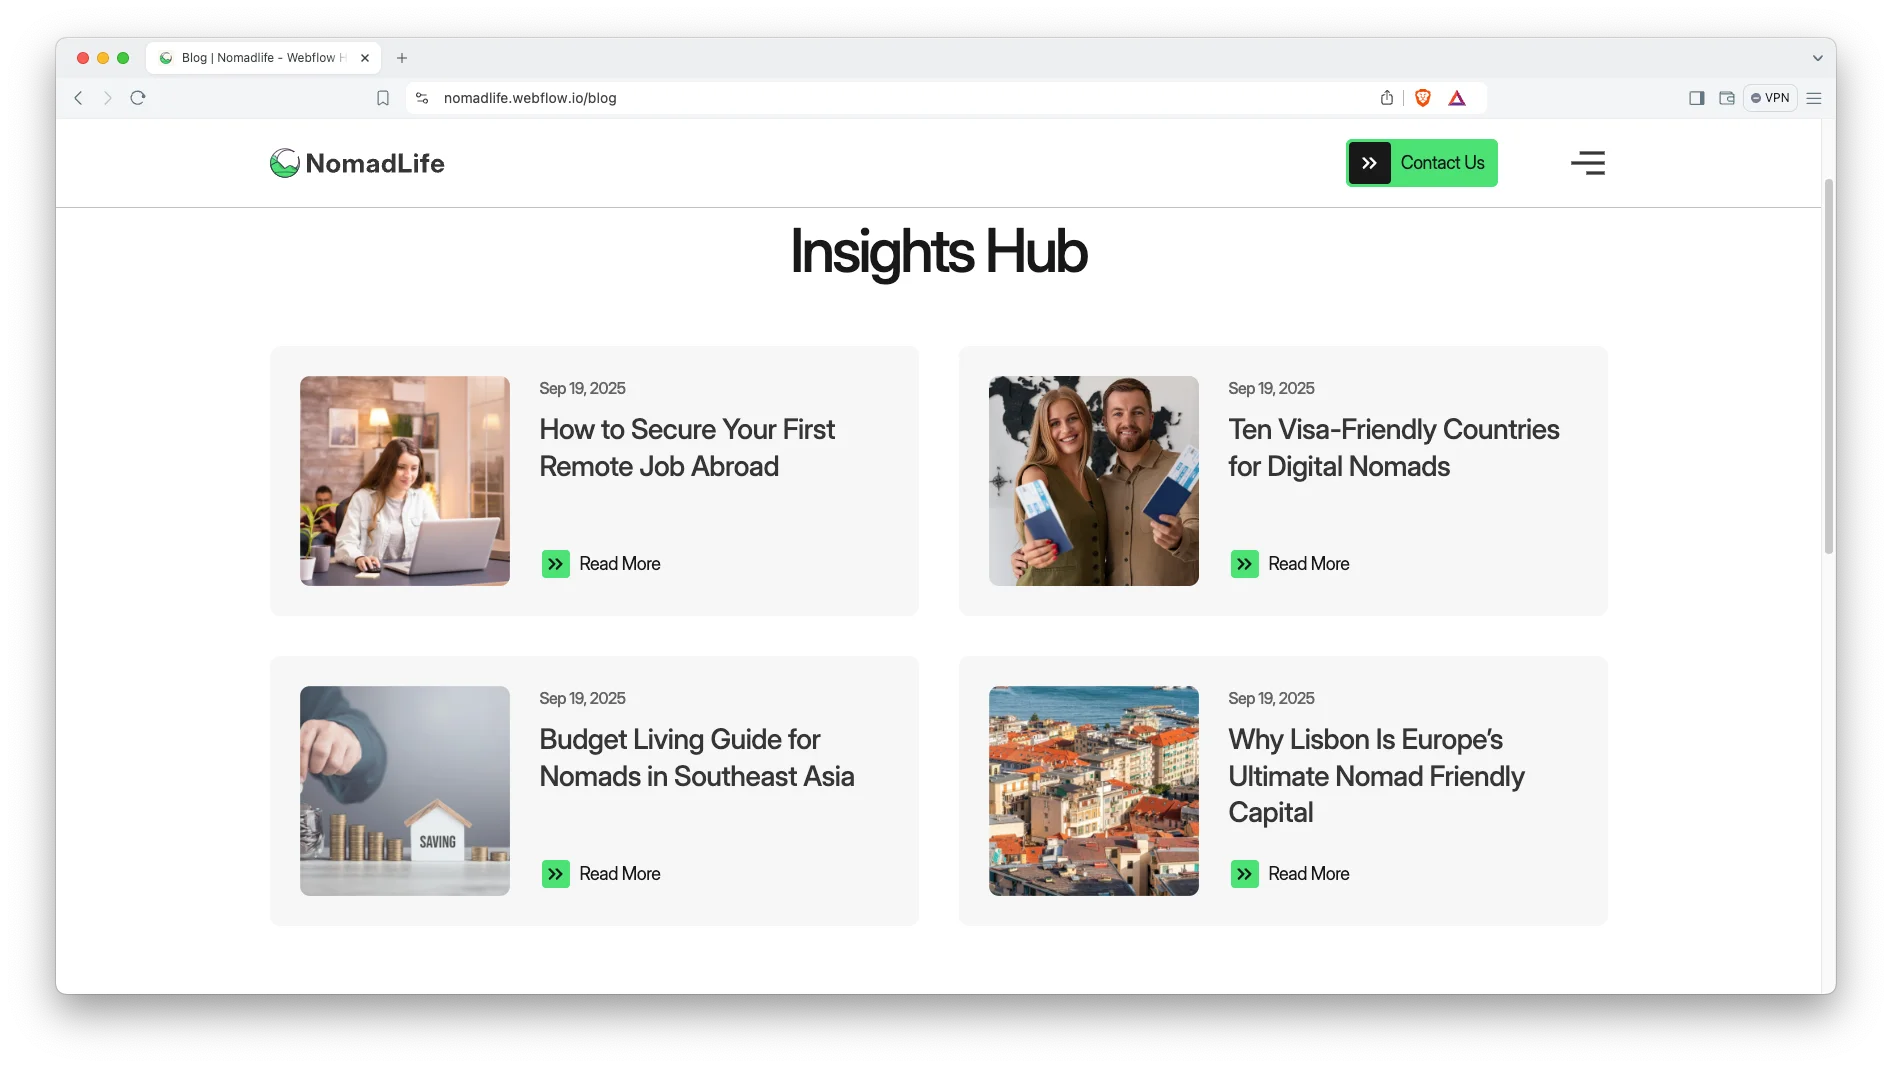Open a new tab with plus button

pos(402,58)
